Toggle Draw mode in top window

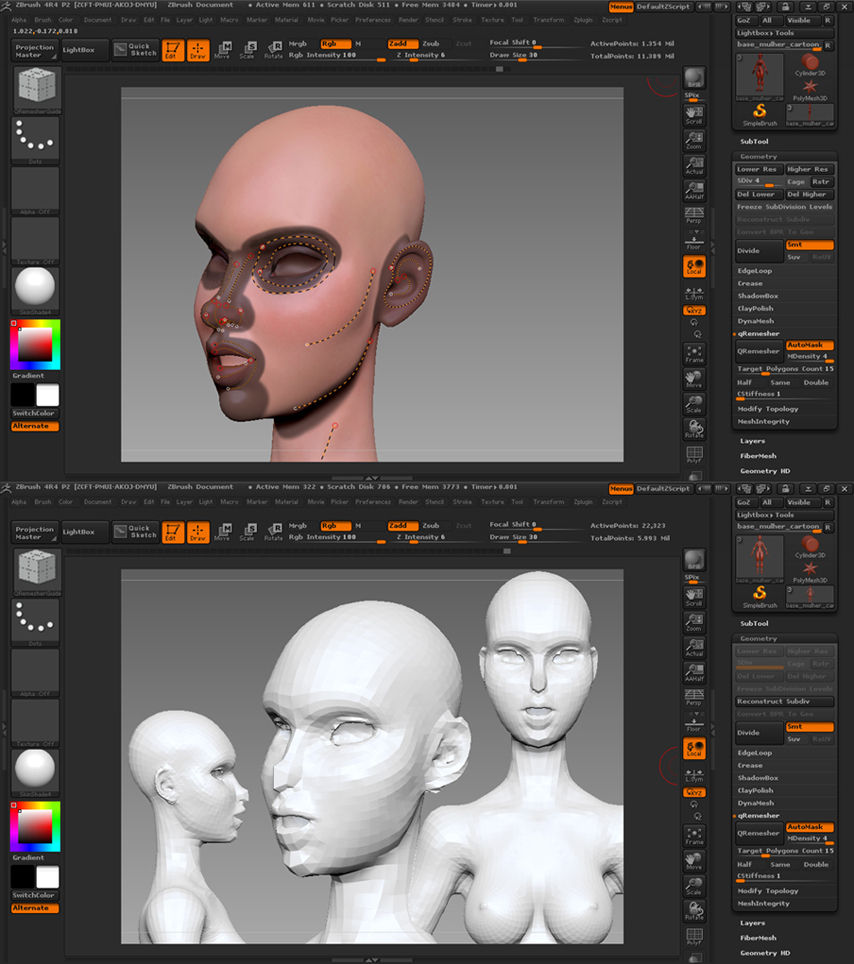[x=198, y=50]
